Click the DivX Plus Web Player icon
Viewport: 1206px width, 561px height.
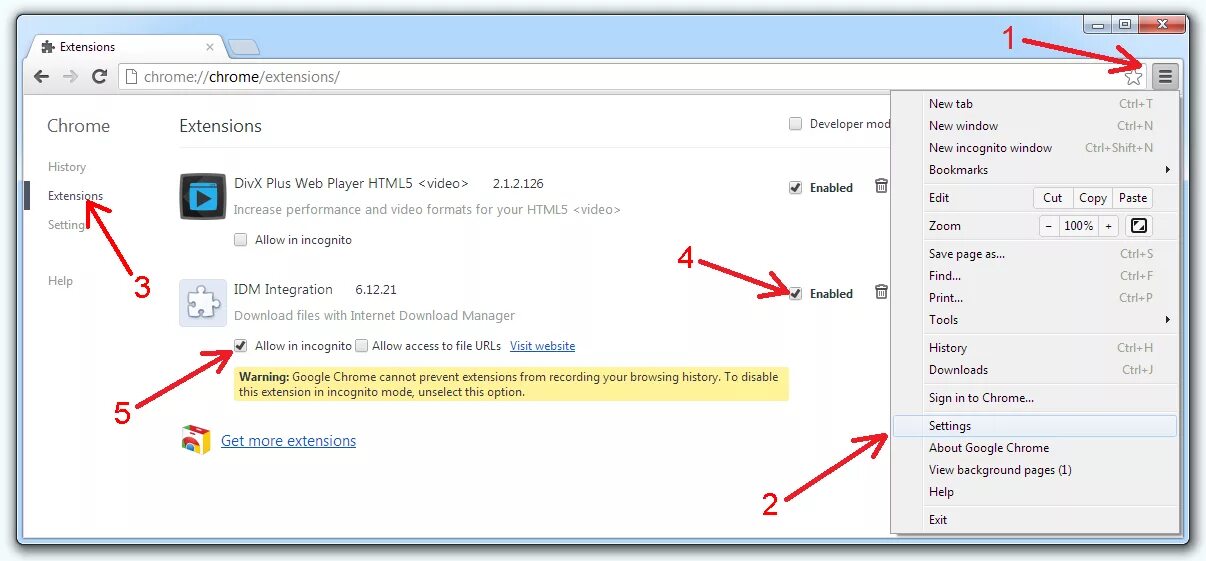pos(203,197)
